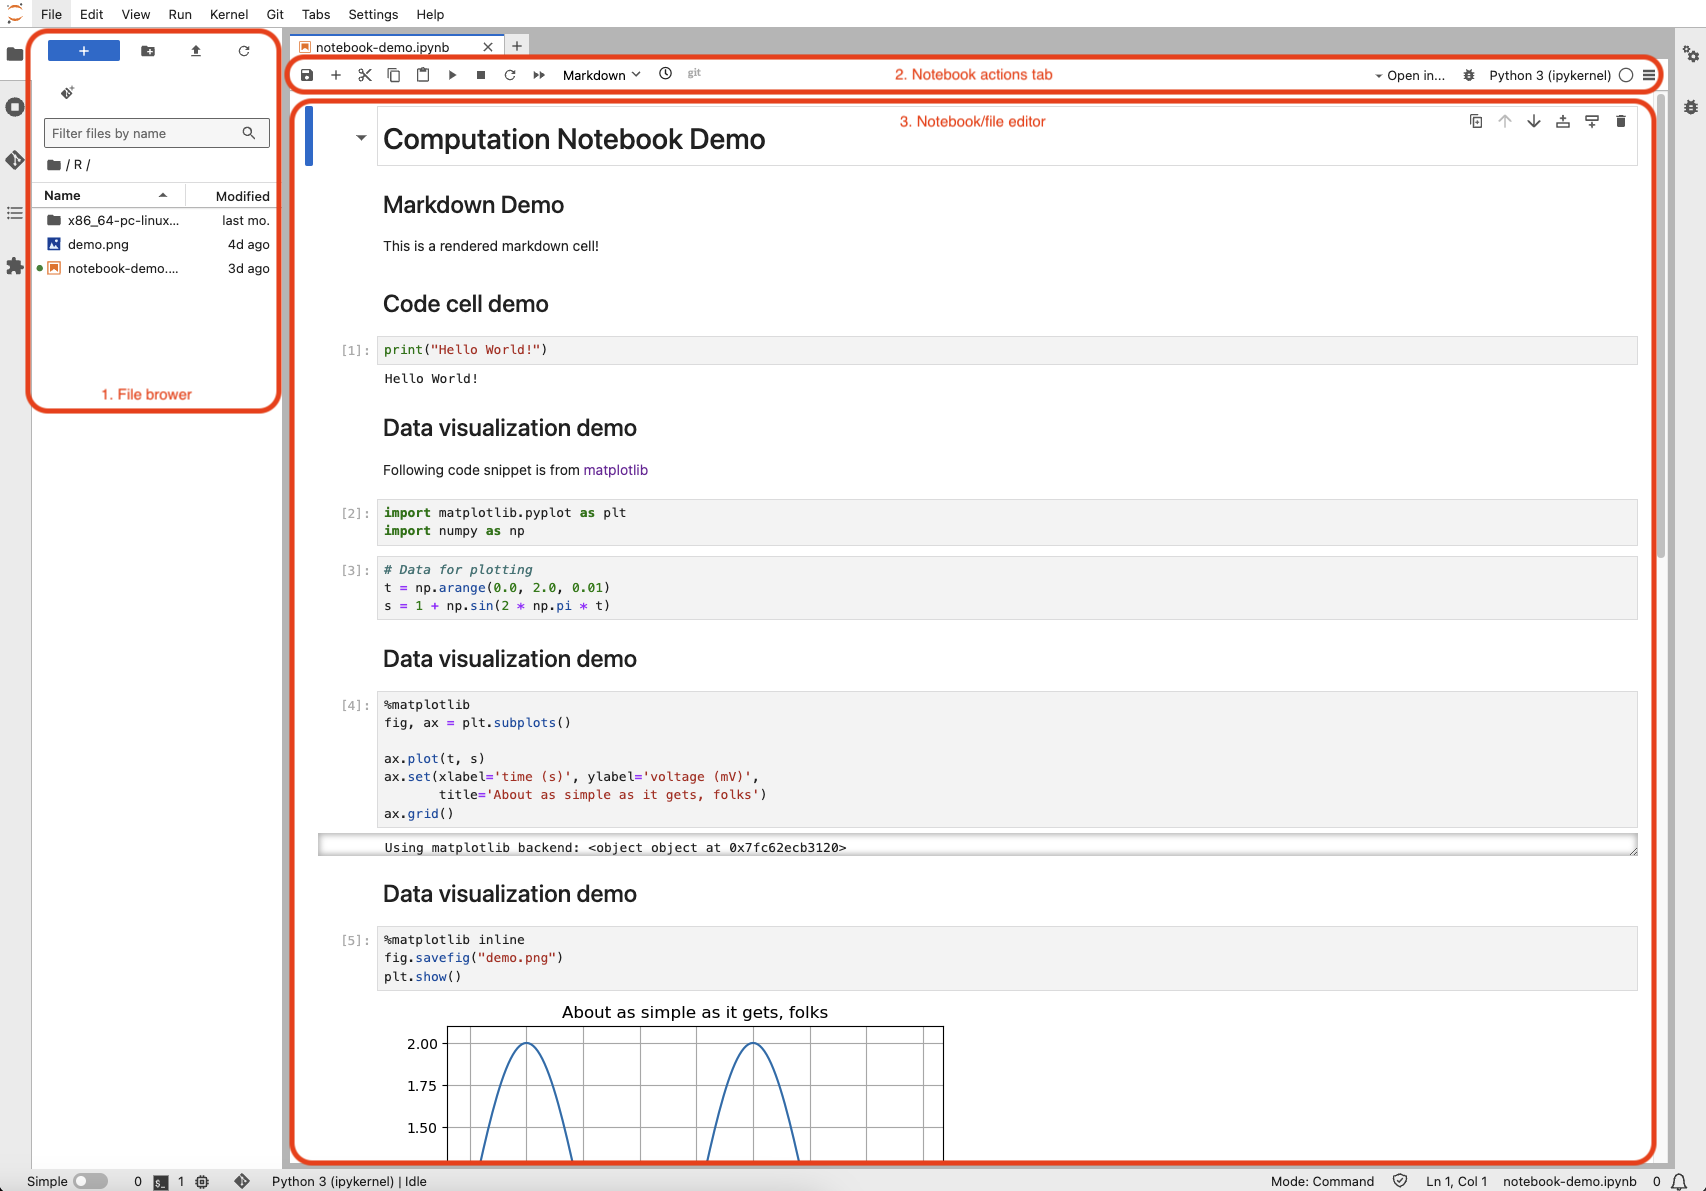The height and width of the screenshot is (1191, 1706).
Task: Open the Run menu
Action: click(180, 14)
